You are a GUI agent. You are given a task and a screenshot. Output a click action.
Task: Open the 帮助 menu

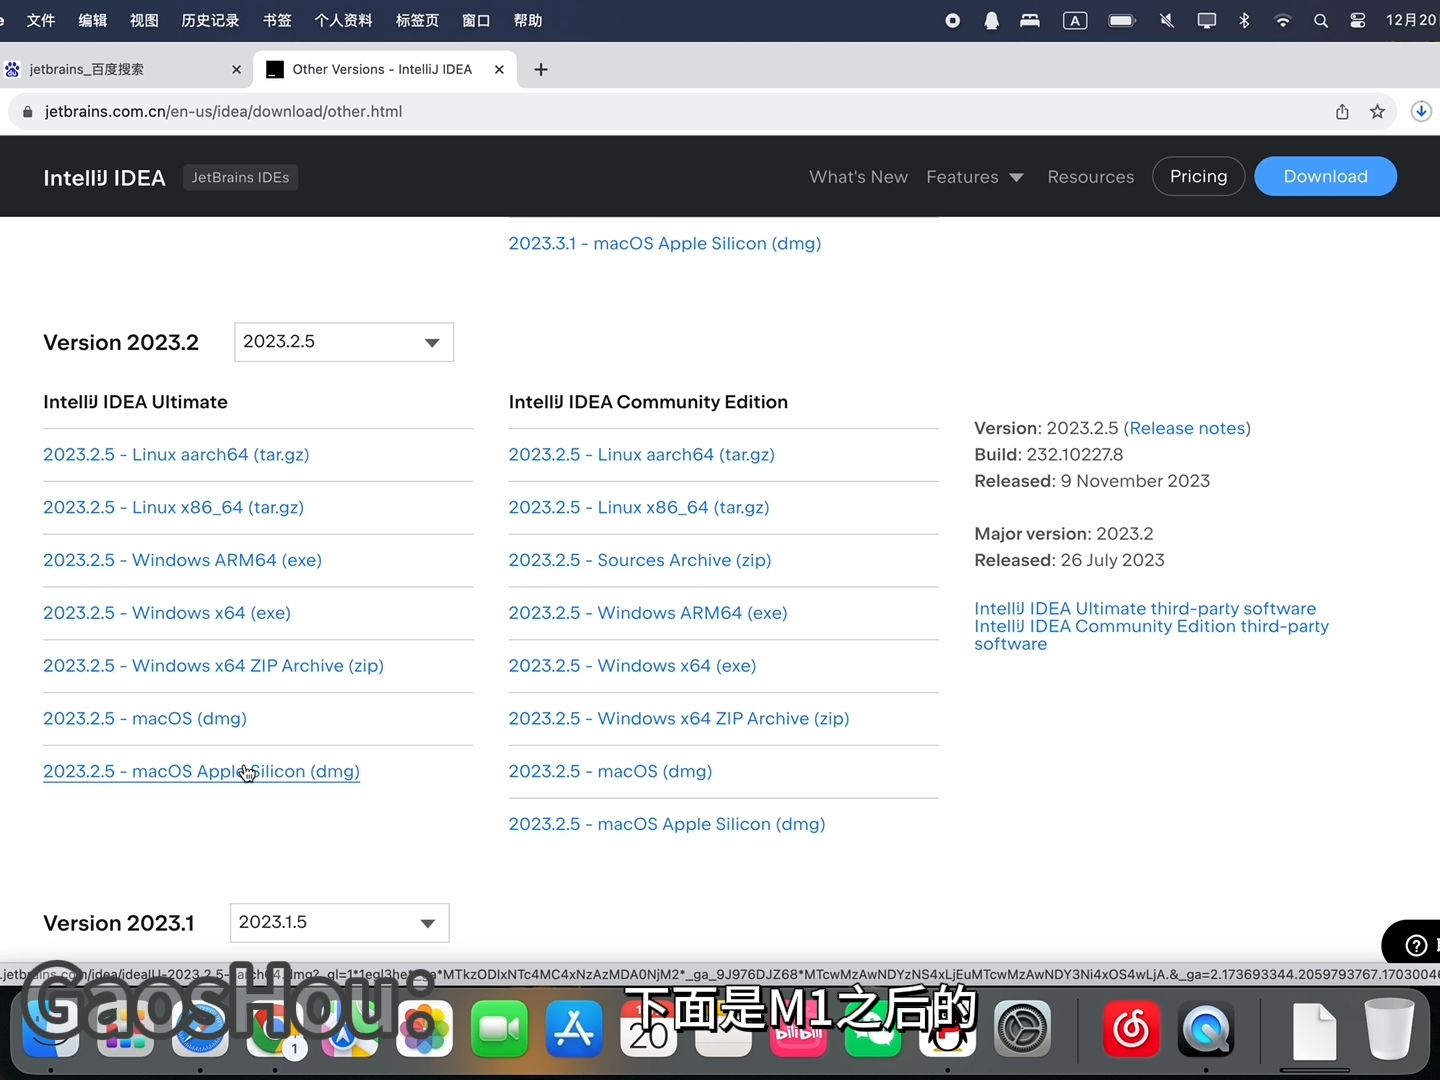click(528, 20)
